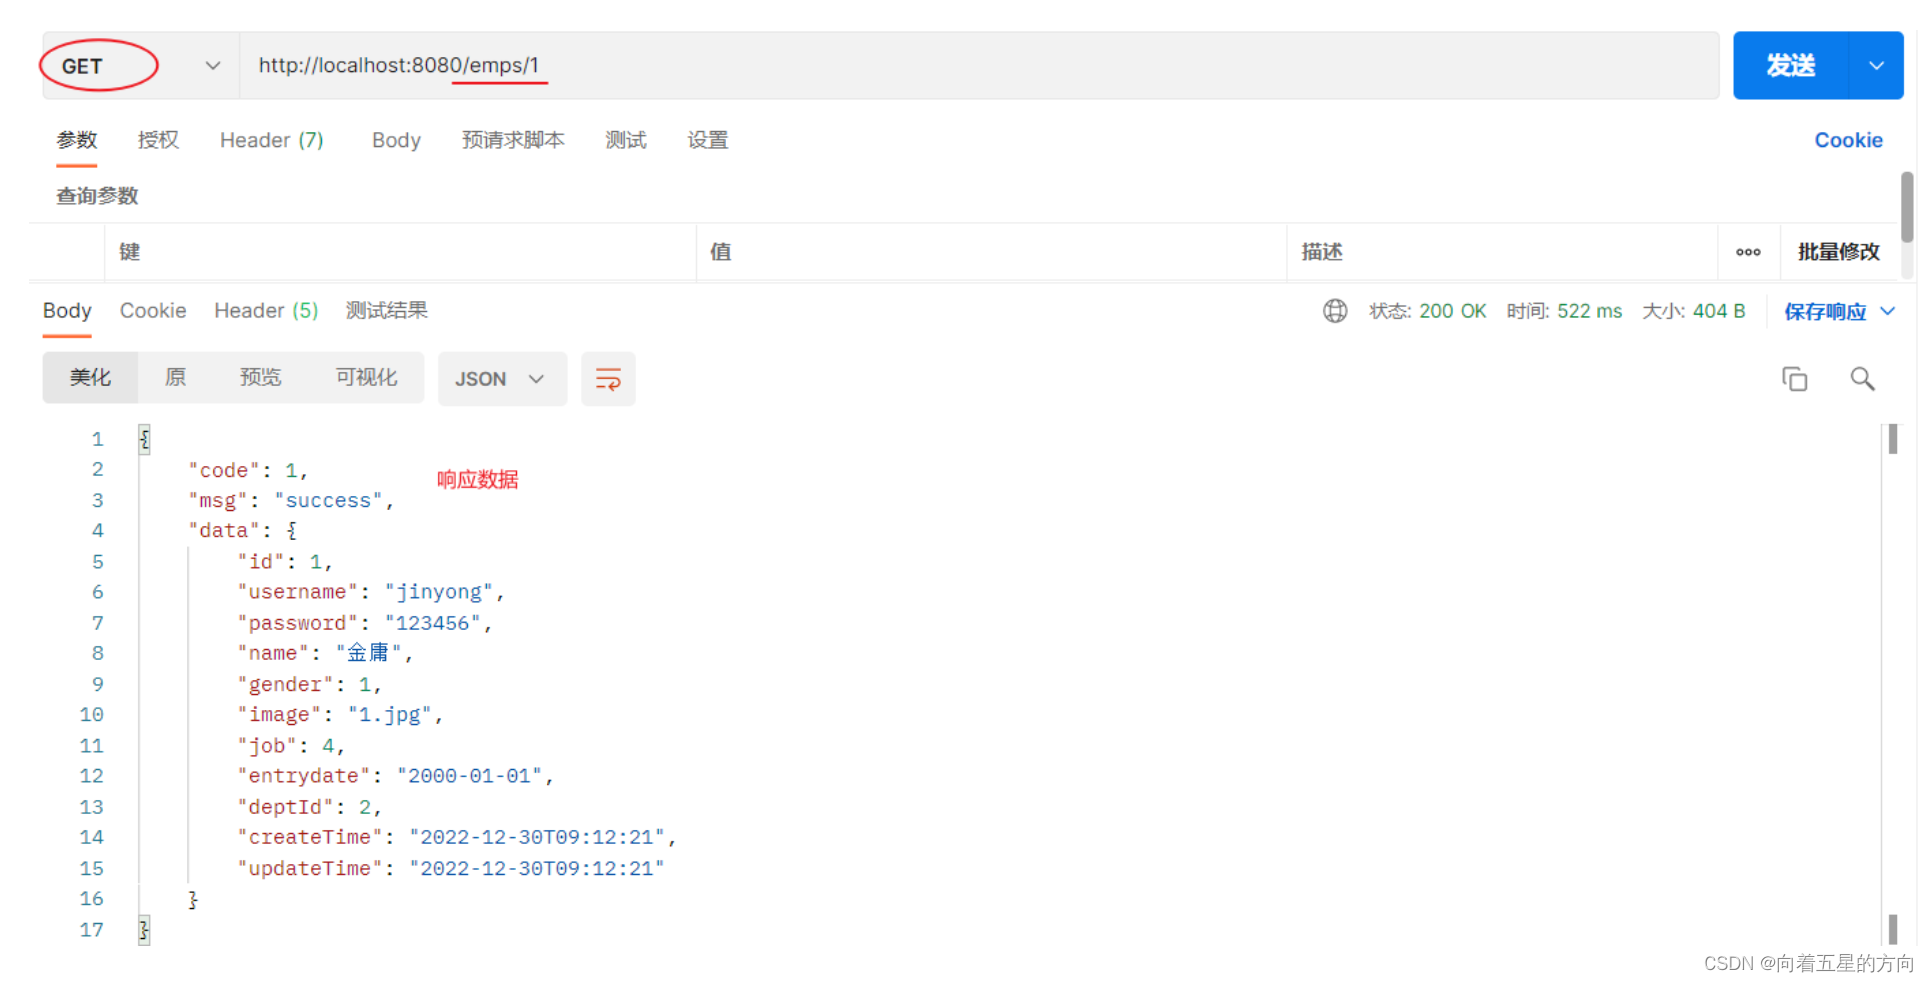1928x982 pixels.
Task: Click the search response magnifier icon
Action: tap(1862, 379)
